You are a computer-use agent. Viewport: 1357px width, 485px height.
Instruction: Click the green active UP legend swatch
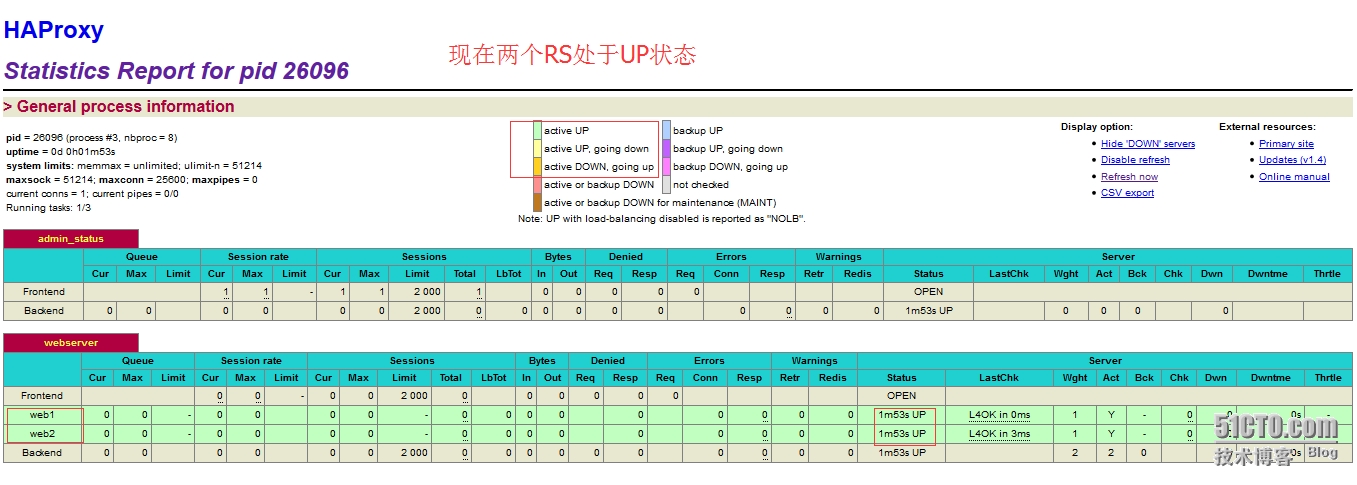[x=537, y=130]
